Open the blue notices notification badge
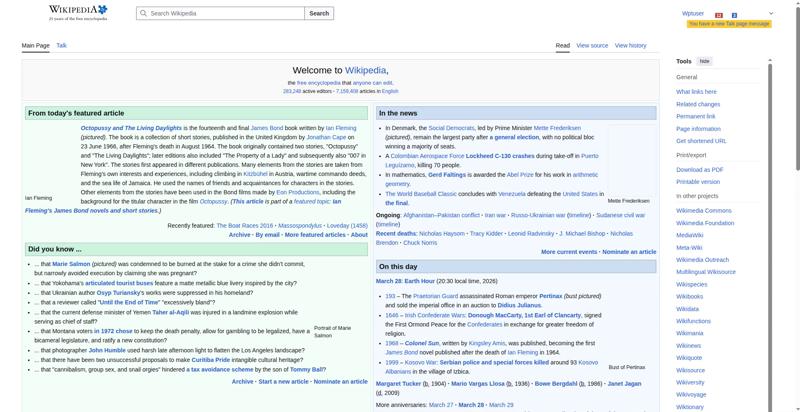800x412 pixels. (734, 14)
